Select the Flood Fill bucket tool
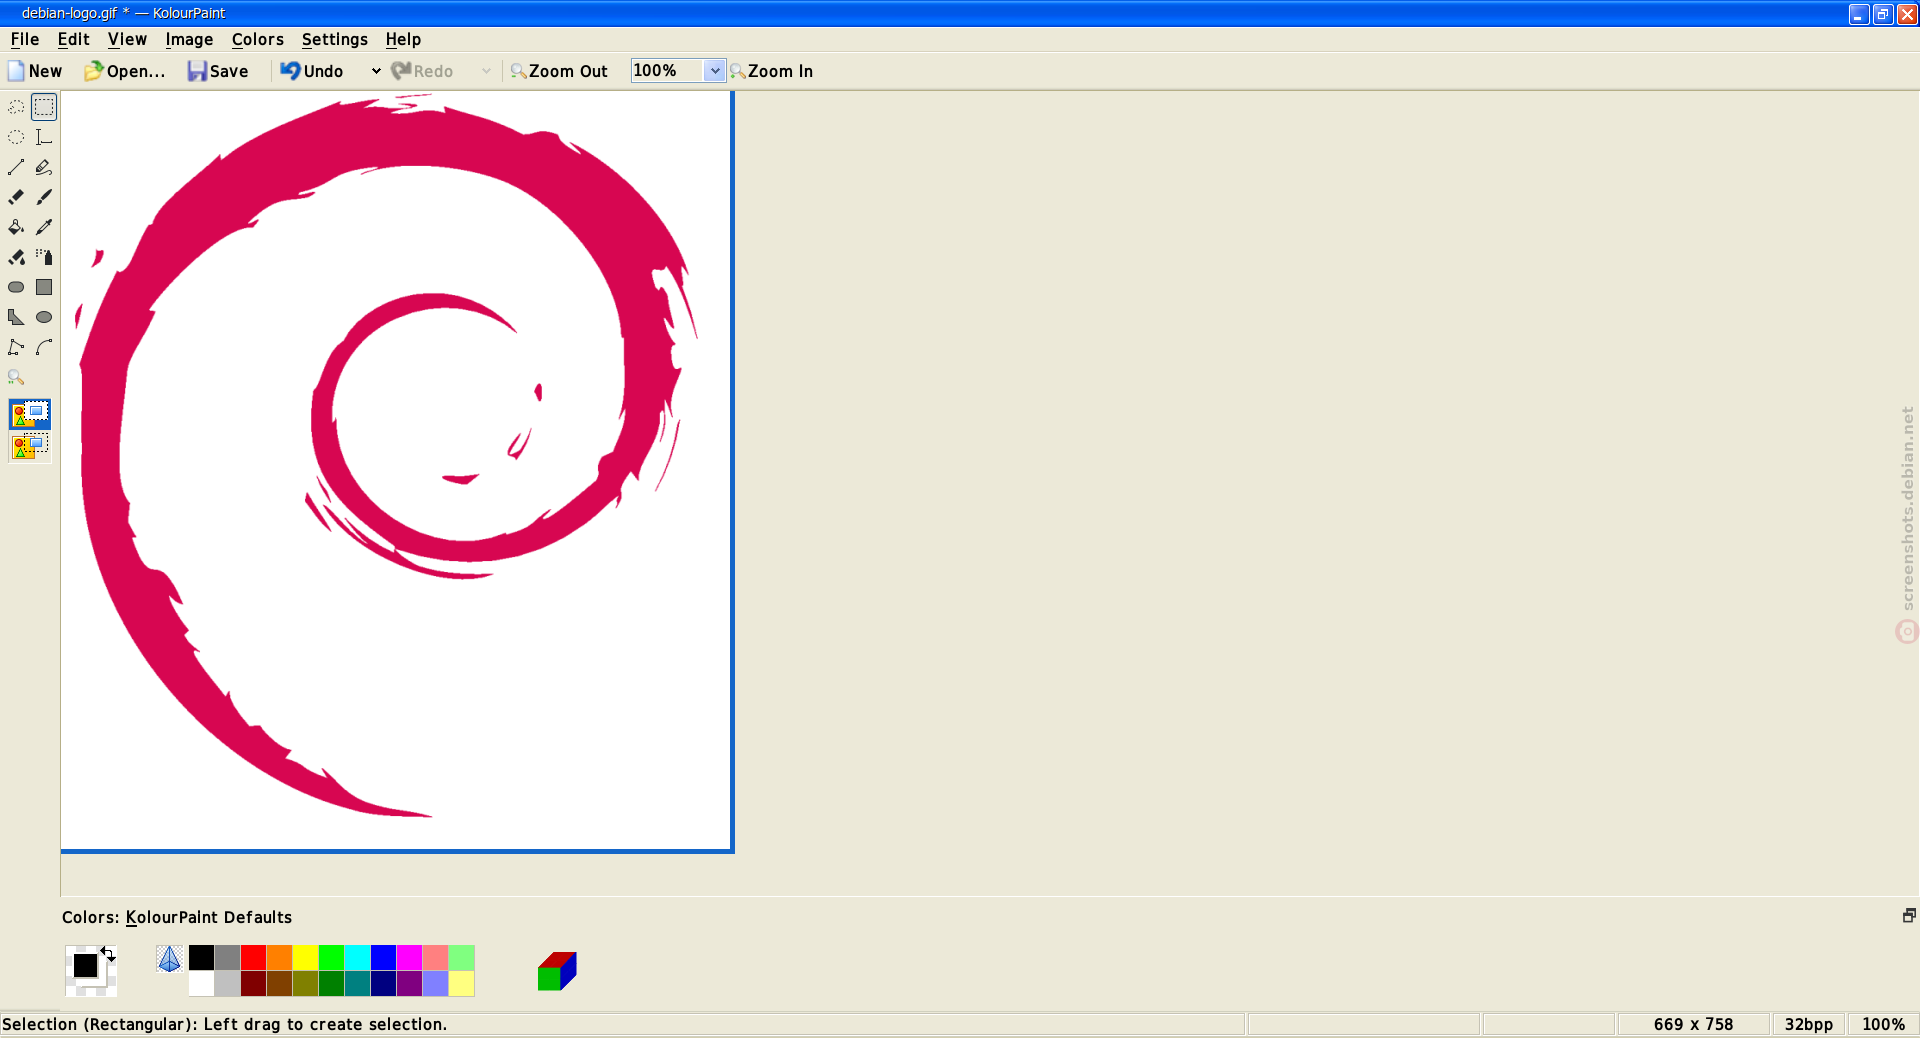This screenshot has width=1920, height=1038. (16, 227)
